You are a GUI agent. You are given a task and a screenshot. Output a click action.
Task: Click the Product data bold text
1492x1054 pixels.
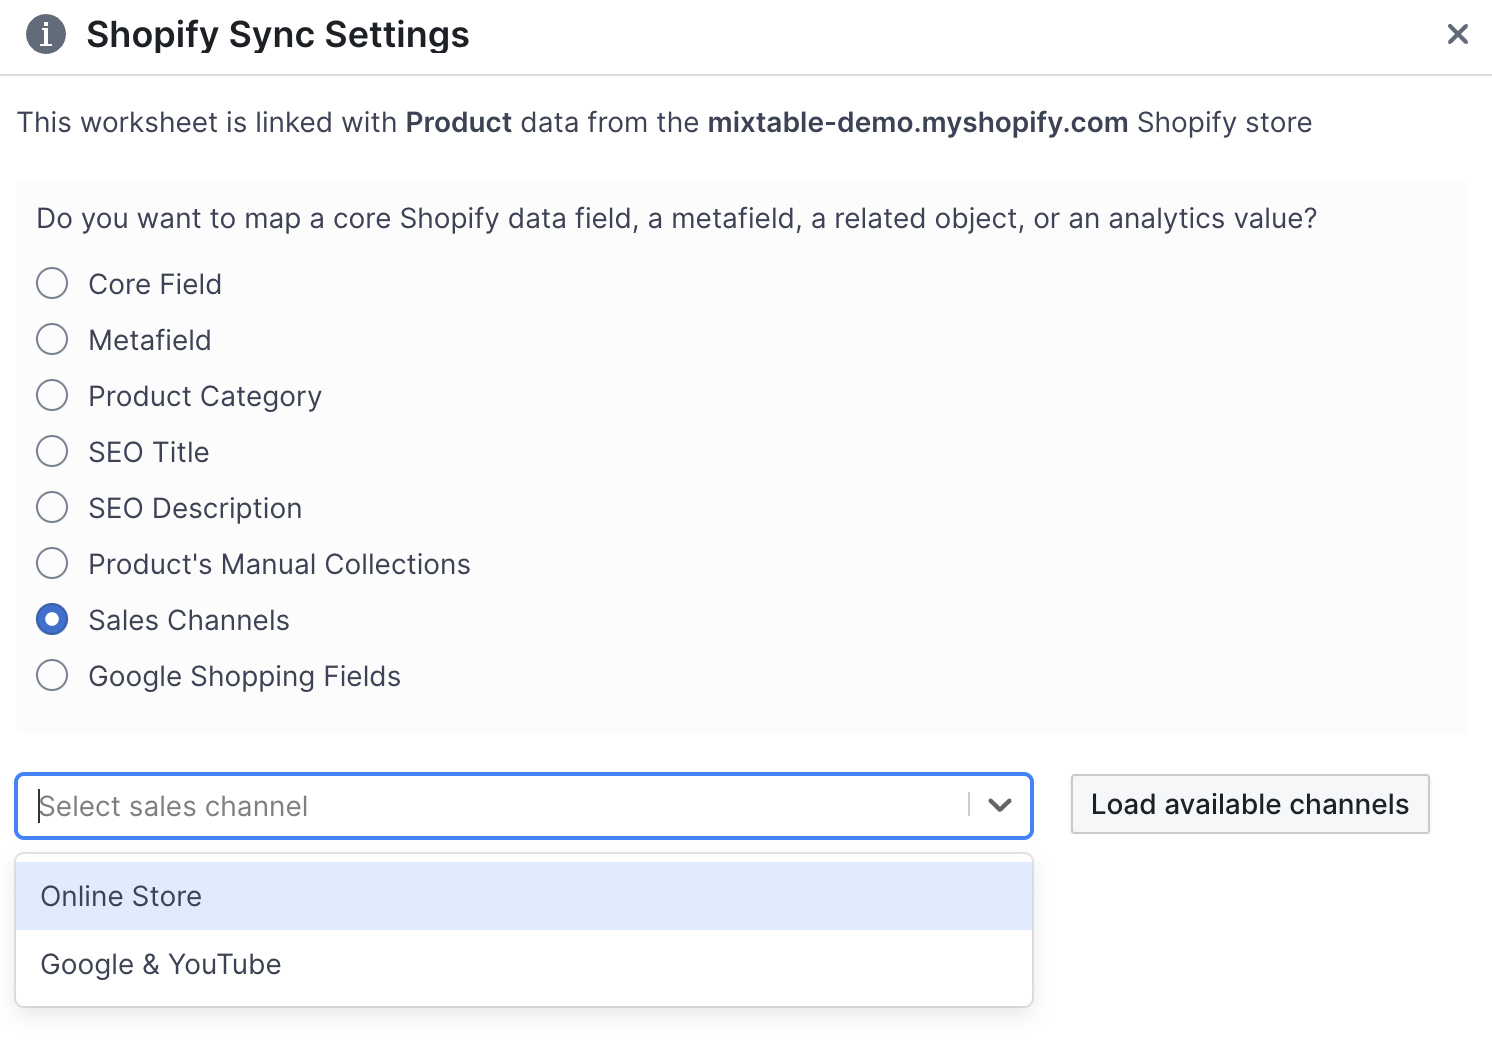(458, 122)
